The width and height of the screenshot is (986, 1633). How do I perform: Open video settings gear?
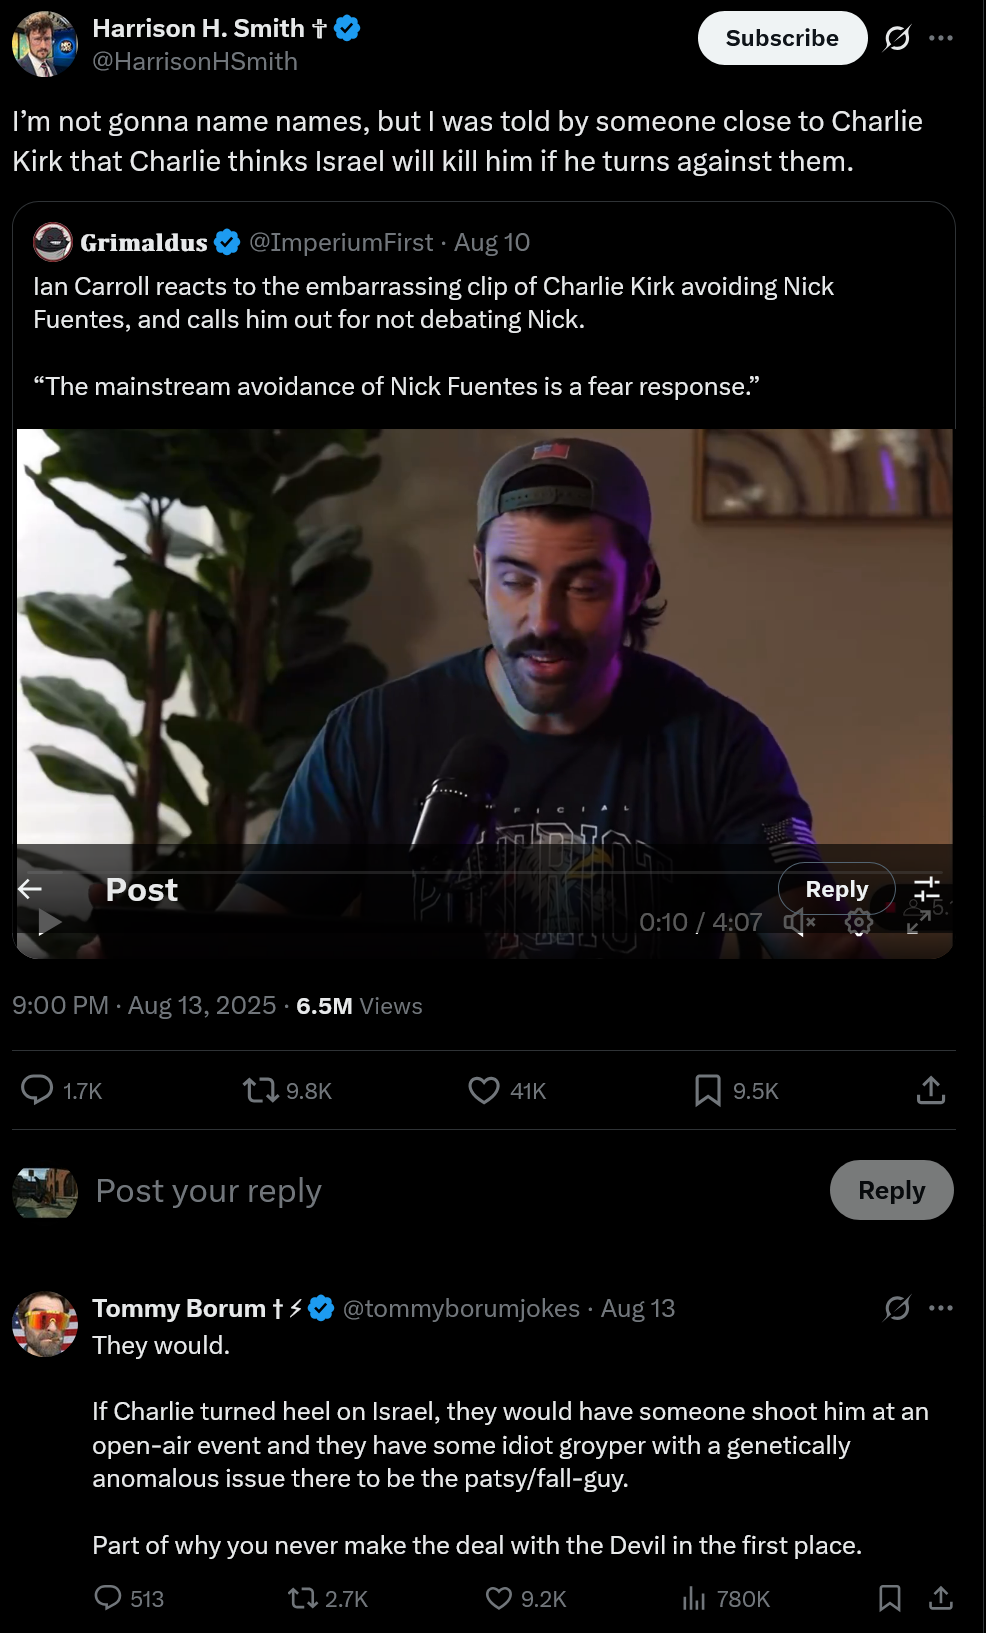coord(858,922)
